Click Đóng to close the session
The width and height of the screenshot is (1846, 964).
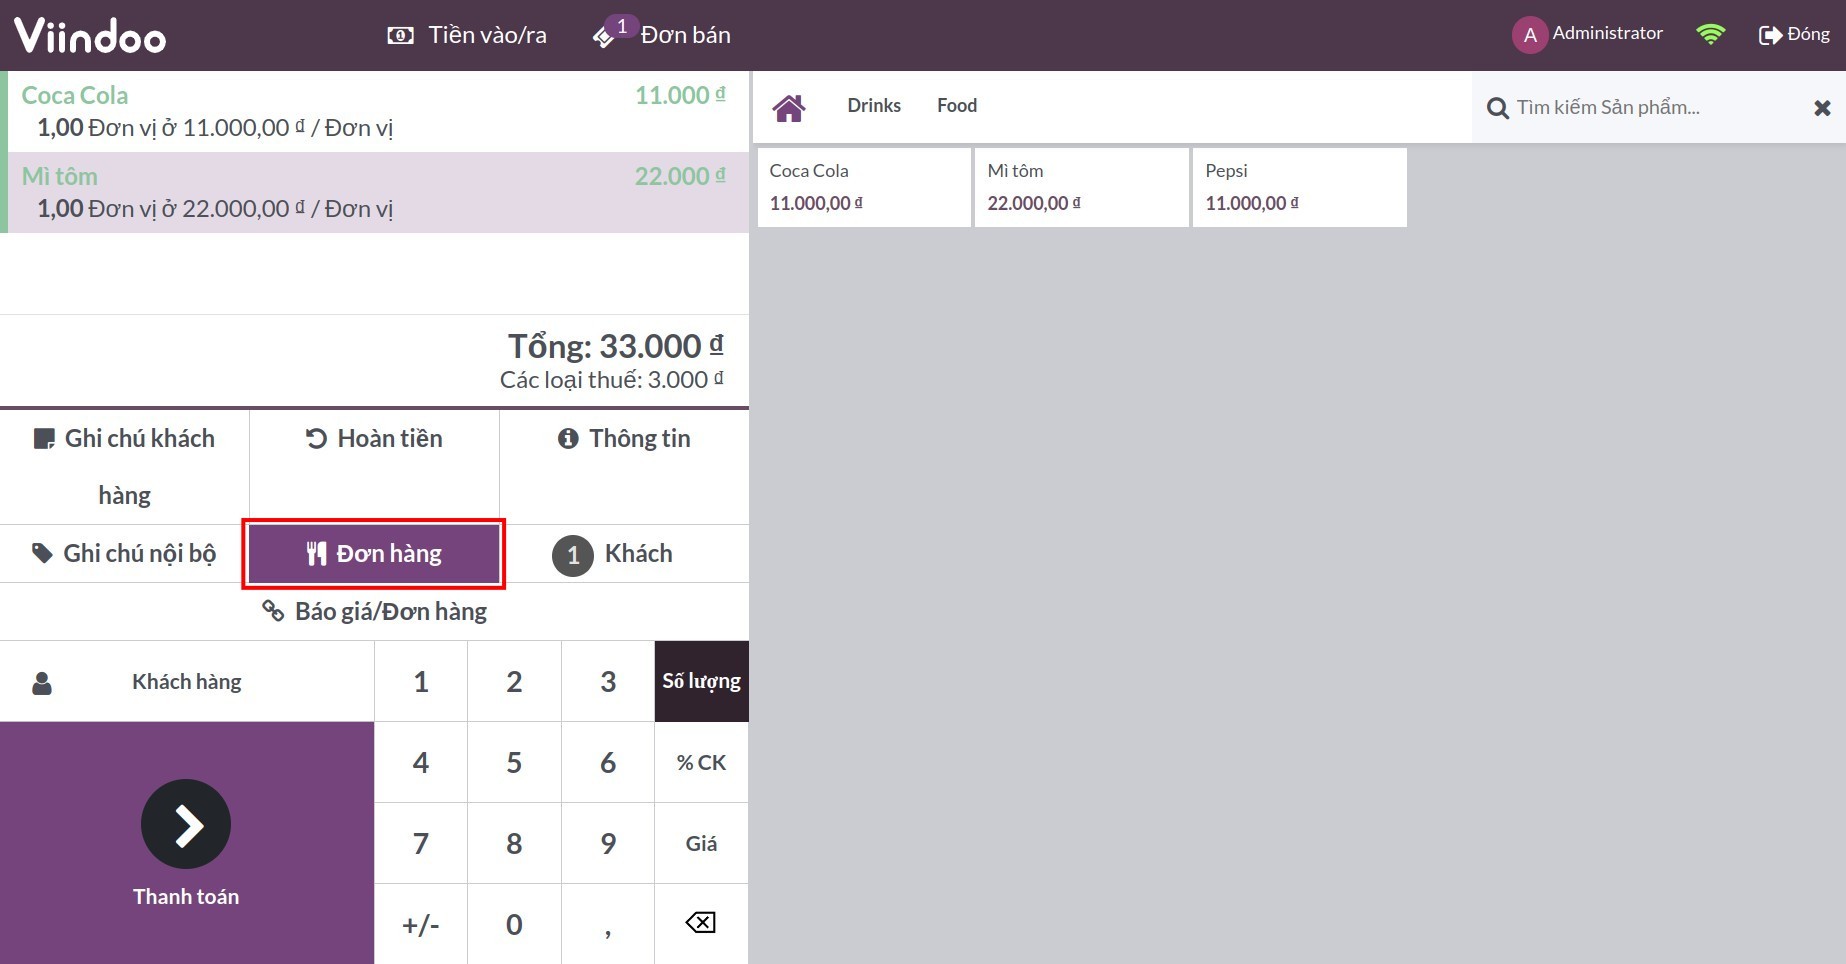click(x=1794, y=35)
